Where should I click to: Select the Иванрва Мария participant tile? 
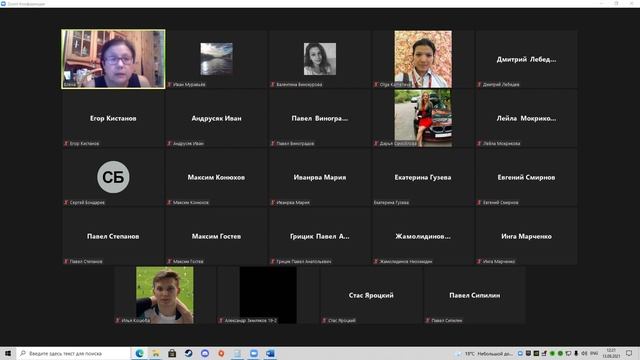[x=320, y=177]
